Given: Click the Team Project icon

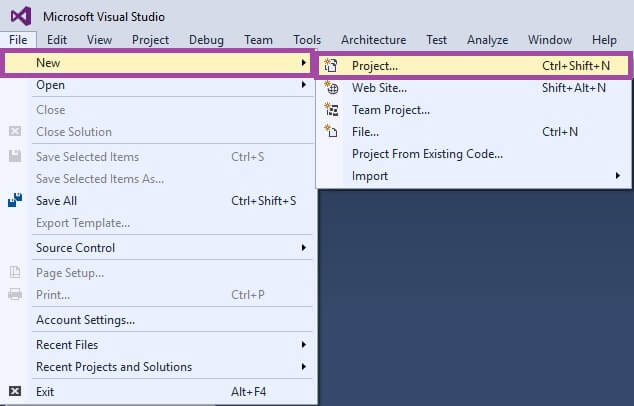Looking at the screenshot, I should point(332,109).
